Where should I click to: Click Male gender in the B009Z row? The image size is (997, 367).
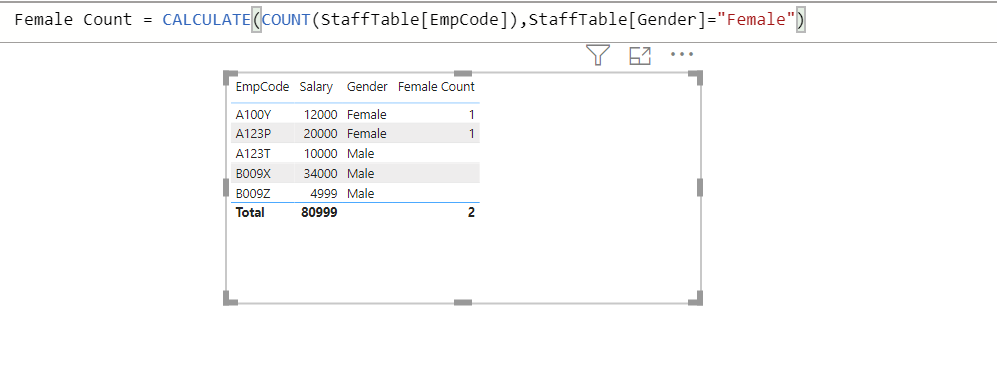point(361,193)
